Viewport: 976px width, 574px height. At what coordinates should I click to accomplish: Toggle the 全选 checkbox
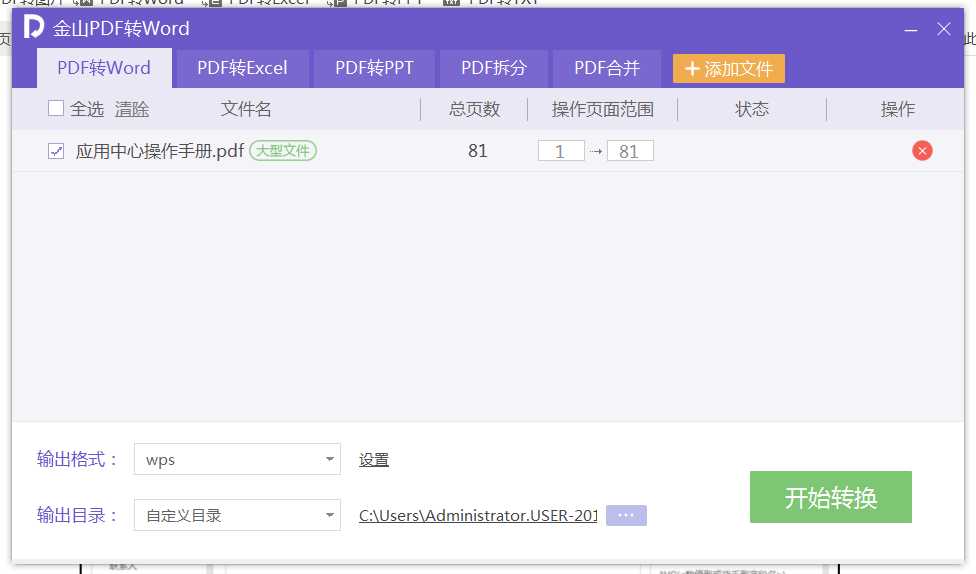pyautogui.click(x=56, y=109)
